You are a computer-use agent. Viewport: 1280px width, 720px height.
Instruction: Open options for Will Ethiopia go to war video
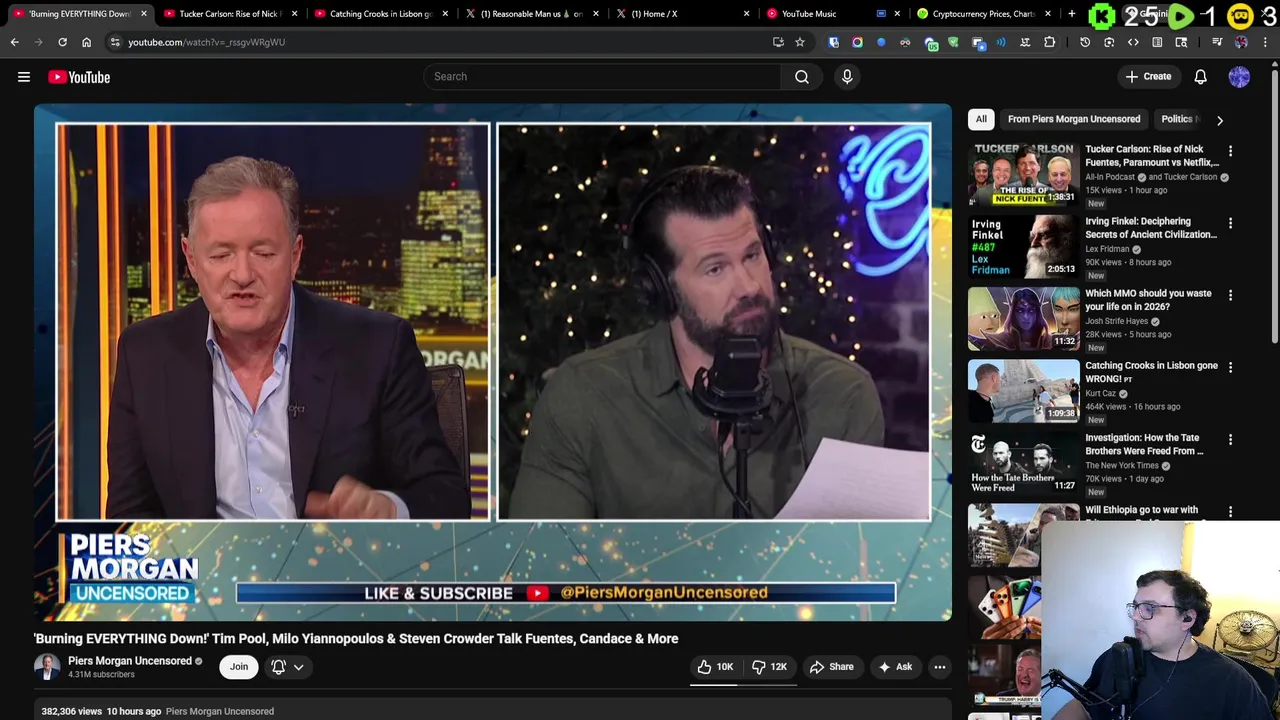[1231, 511]
